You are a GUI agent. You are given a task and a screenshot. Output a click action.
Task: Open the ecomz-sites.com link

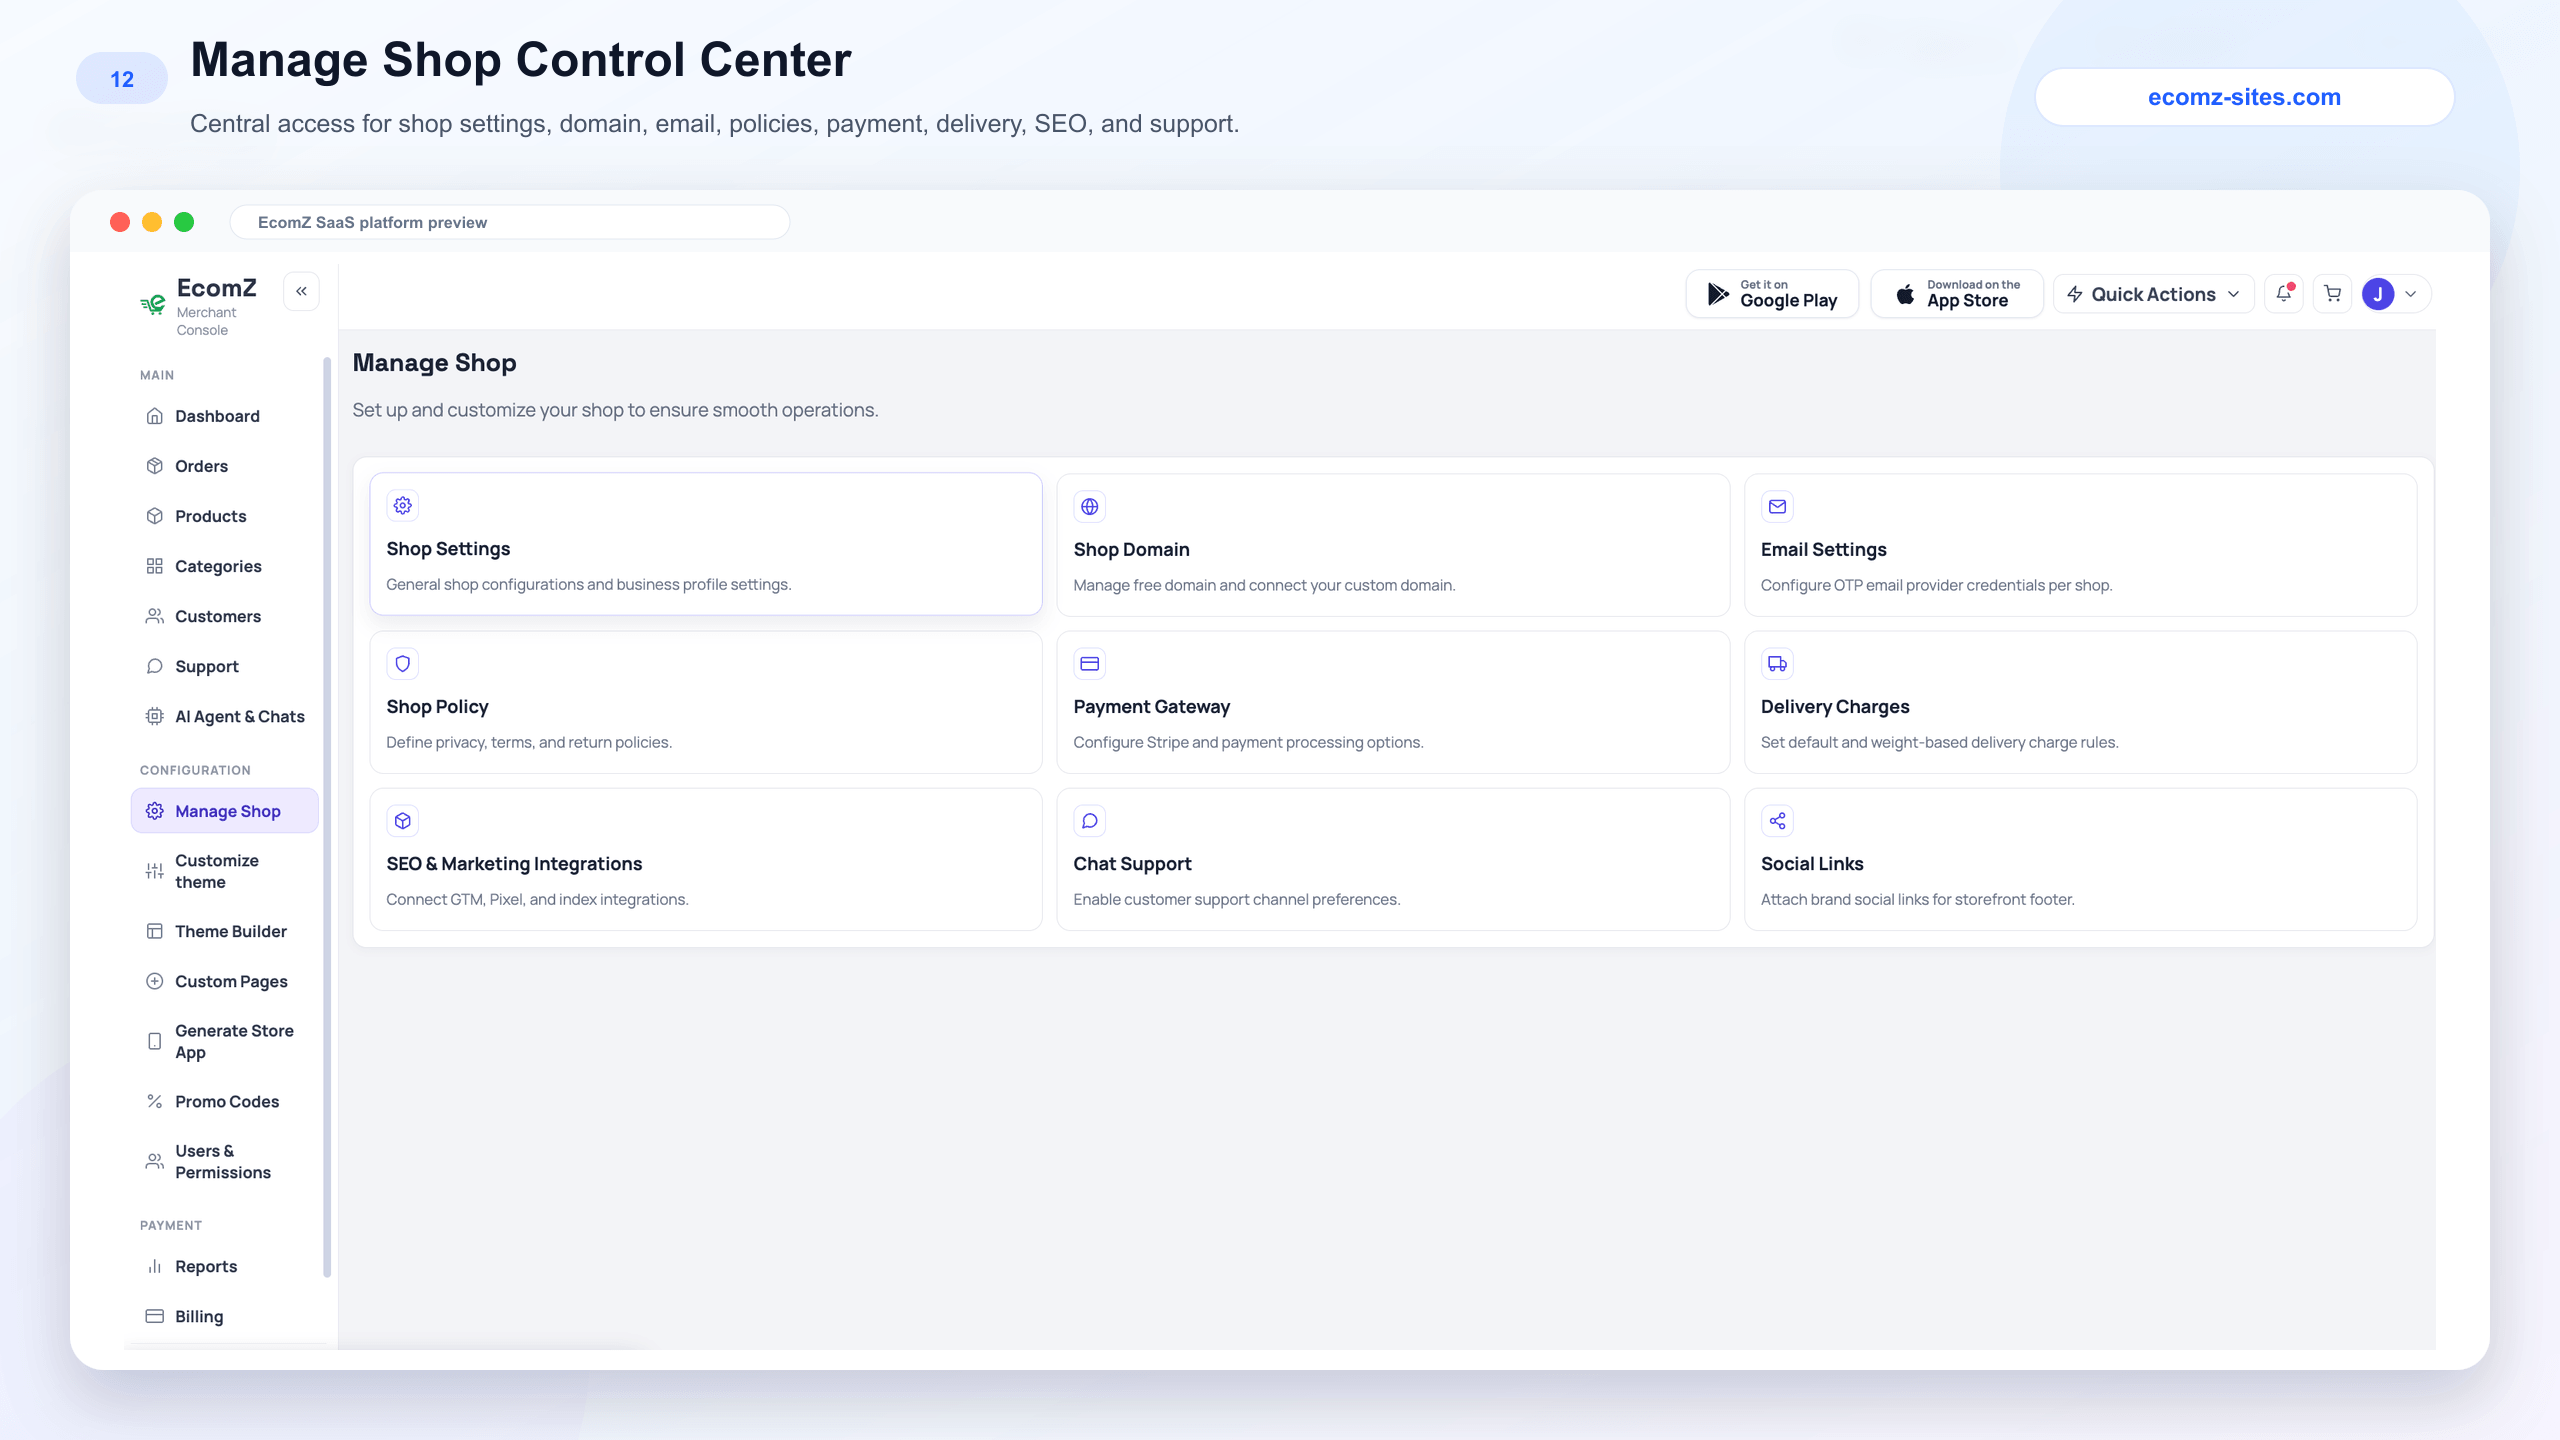pos(2244,97)
